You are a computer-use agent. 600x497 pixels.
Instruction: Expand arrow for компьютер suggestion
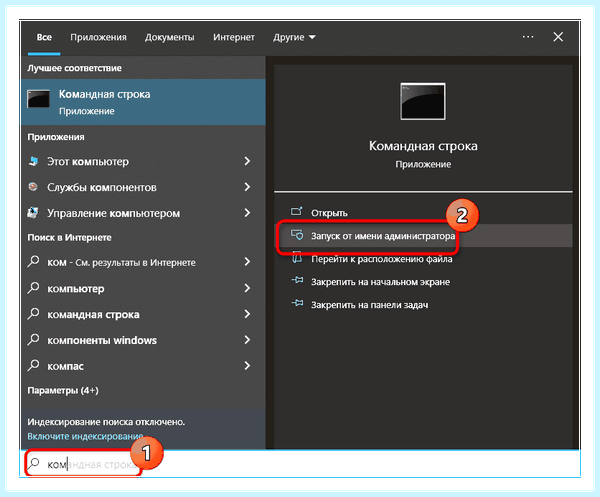click(247, 288)
